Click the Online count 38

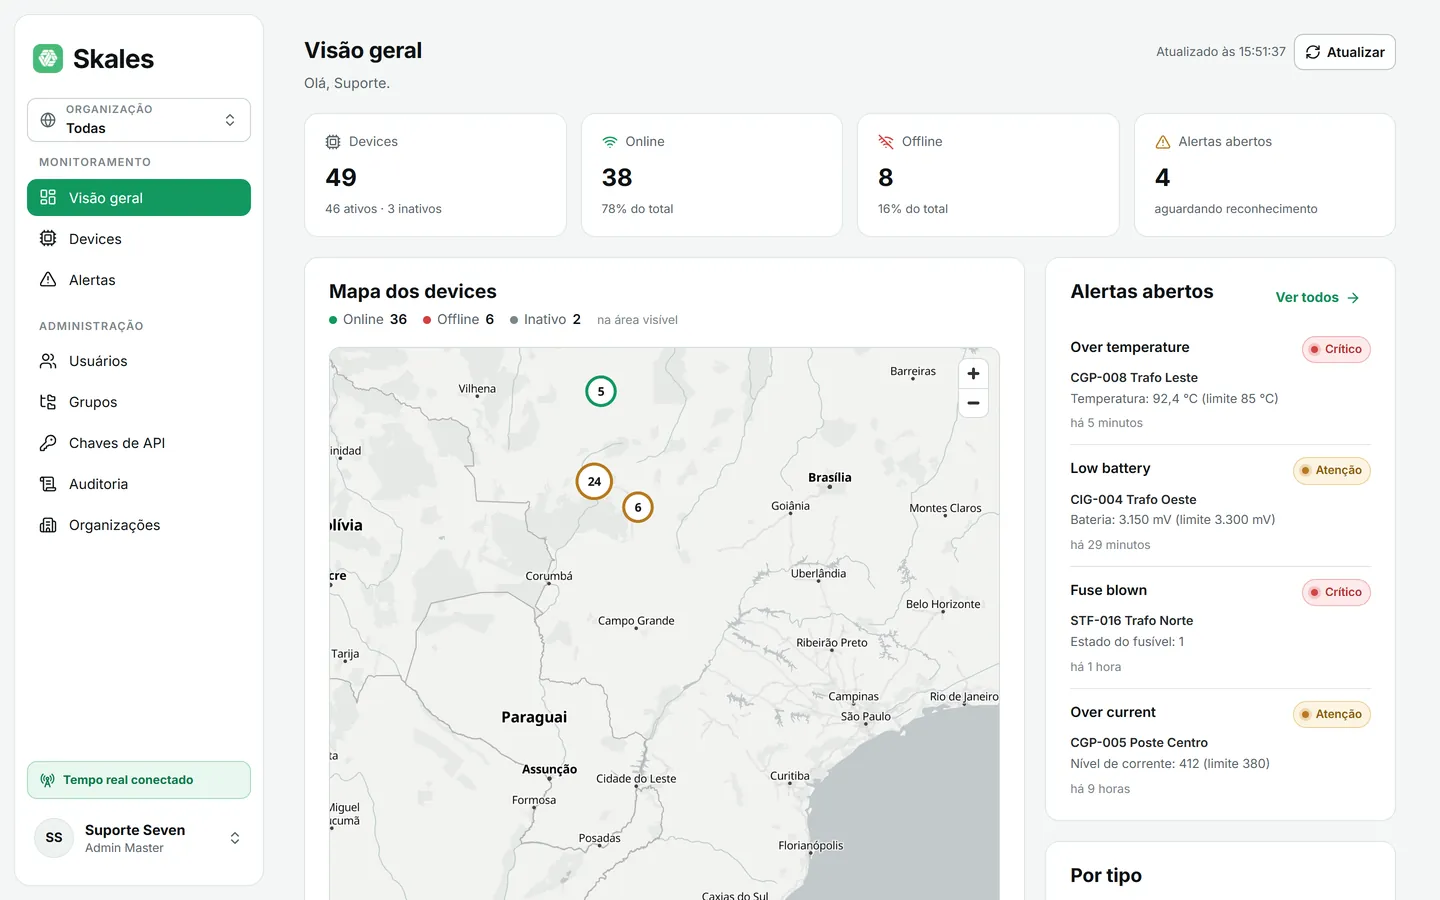pyautogui.click(x=617, y=178)
